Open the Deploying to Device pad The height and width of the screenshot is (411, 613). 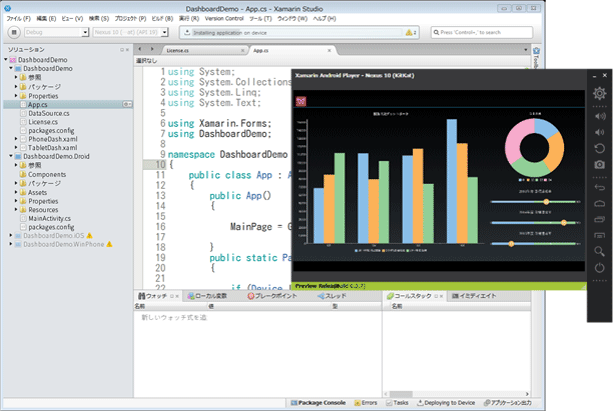[446, 403]
